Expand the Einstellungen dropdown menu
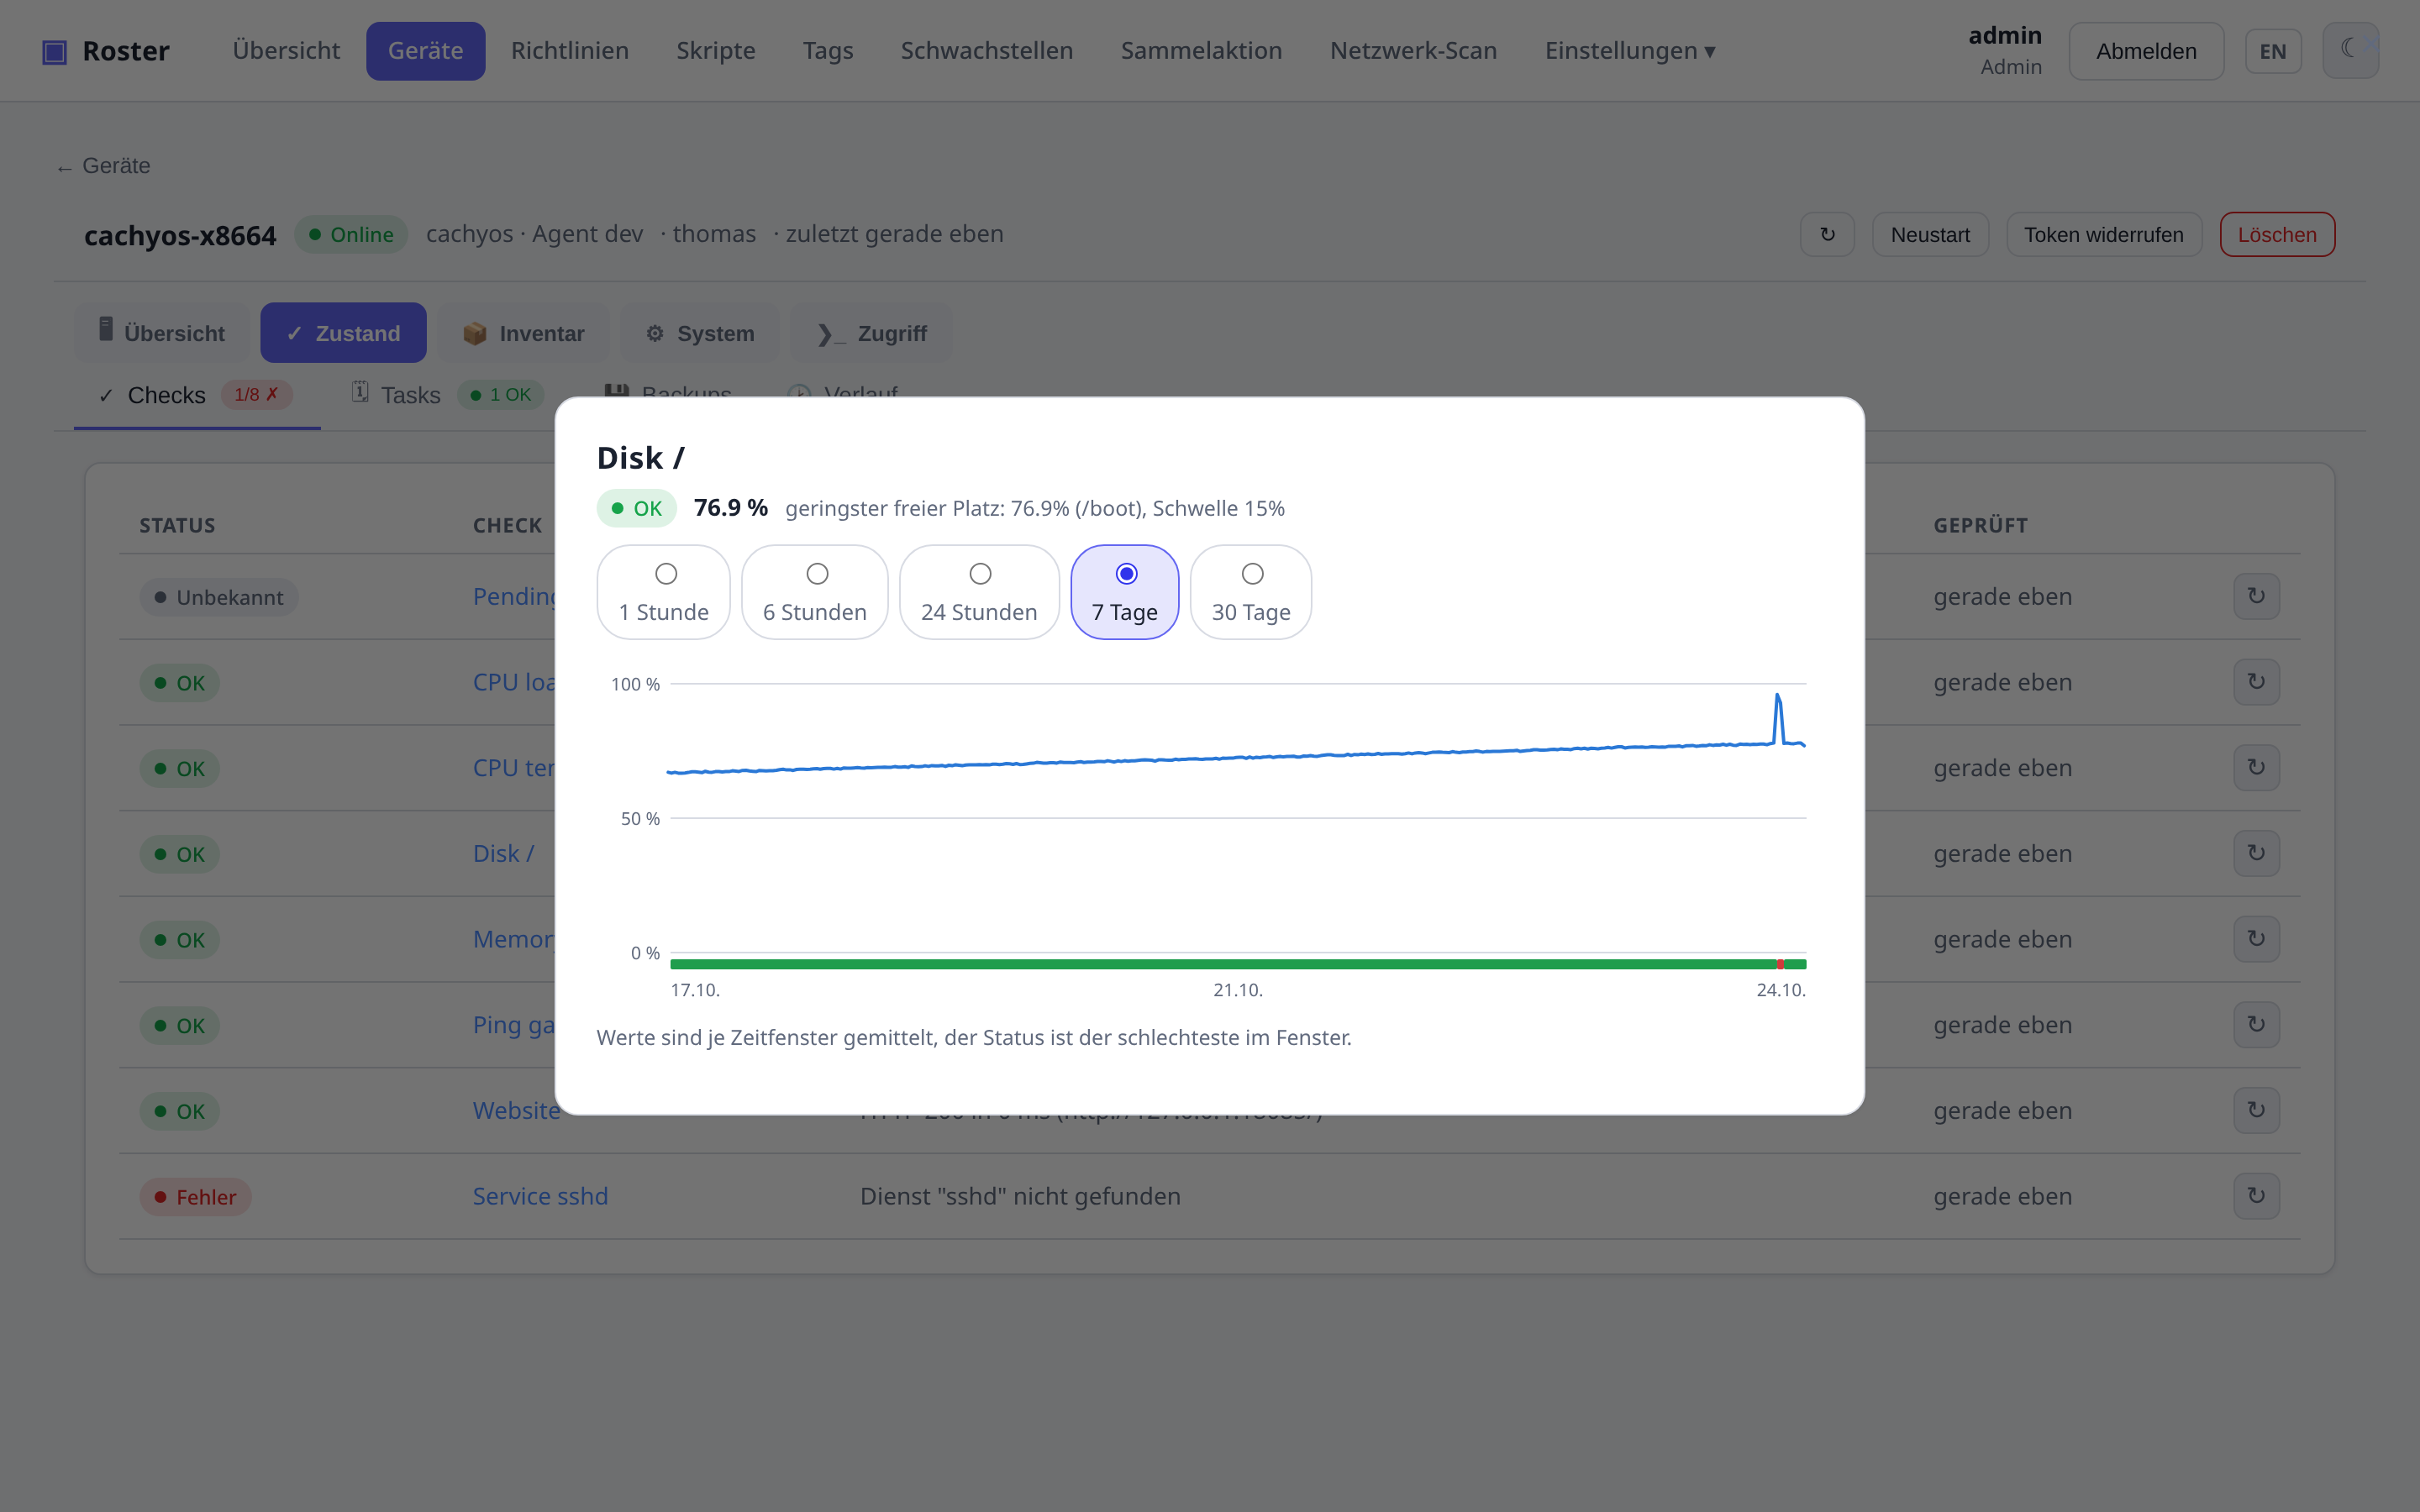The width and height of the screenshot is (2420, 1512). pyautogui.click(x=1630, y=51)
